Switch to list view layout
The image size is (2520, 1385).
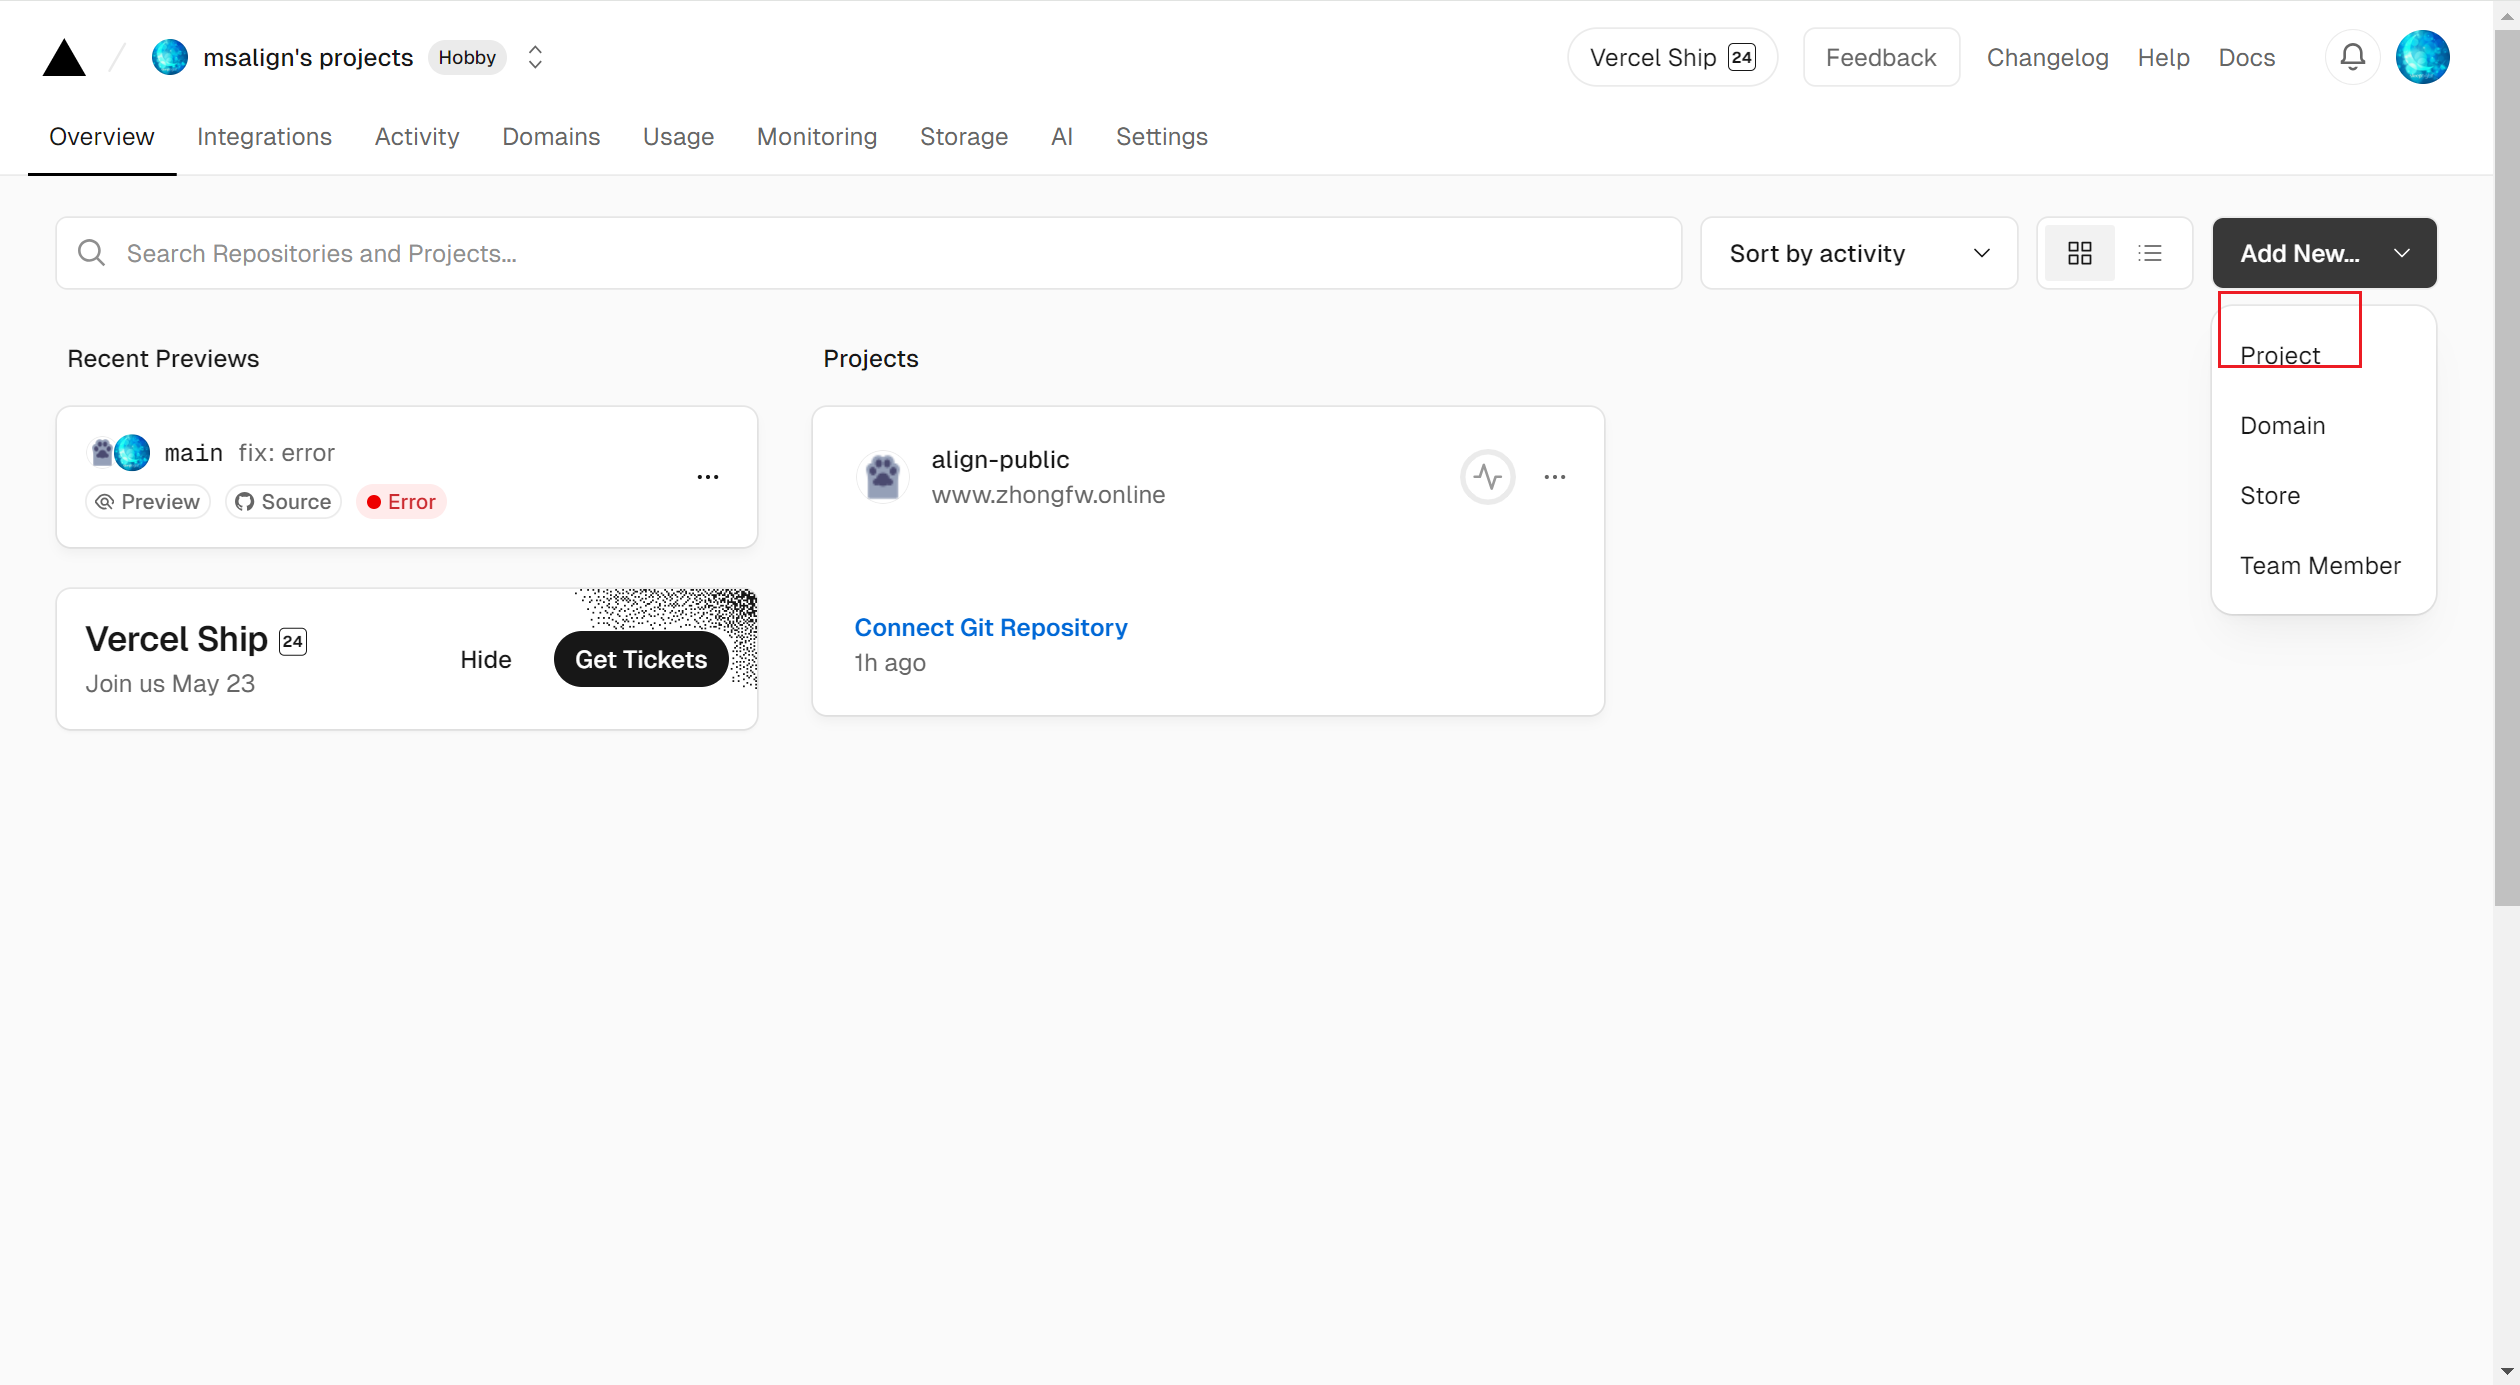point(2150,253)
